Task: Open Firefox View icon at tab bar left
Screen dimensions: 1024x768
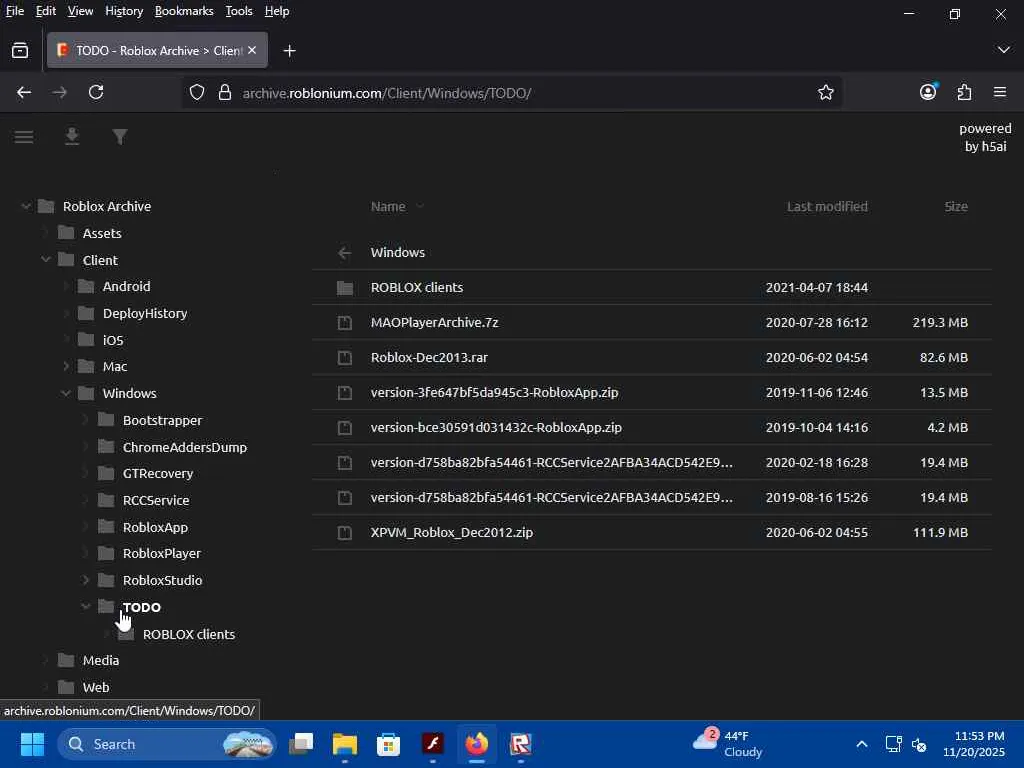Action: (20, 50)
